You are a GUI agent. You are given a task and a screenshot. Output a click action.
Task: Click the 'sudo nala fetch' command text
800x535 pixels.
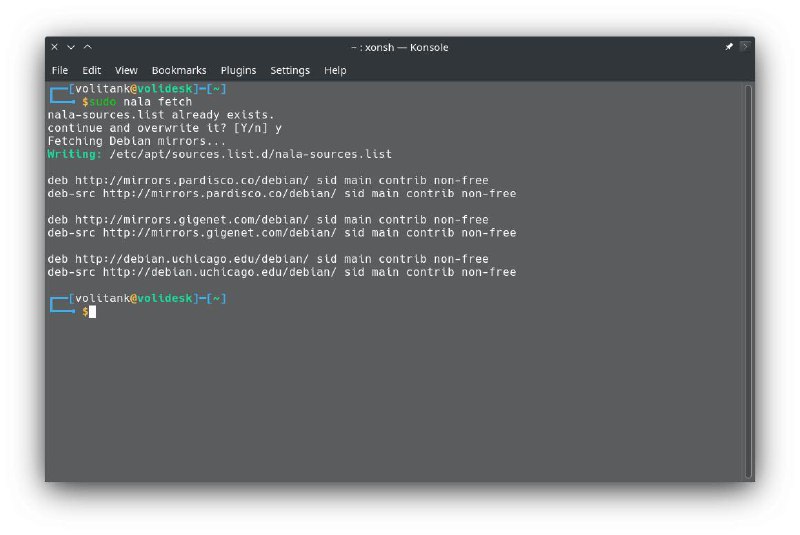[x=141, y=101]
